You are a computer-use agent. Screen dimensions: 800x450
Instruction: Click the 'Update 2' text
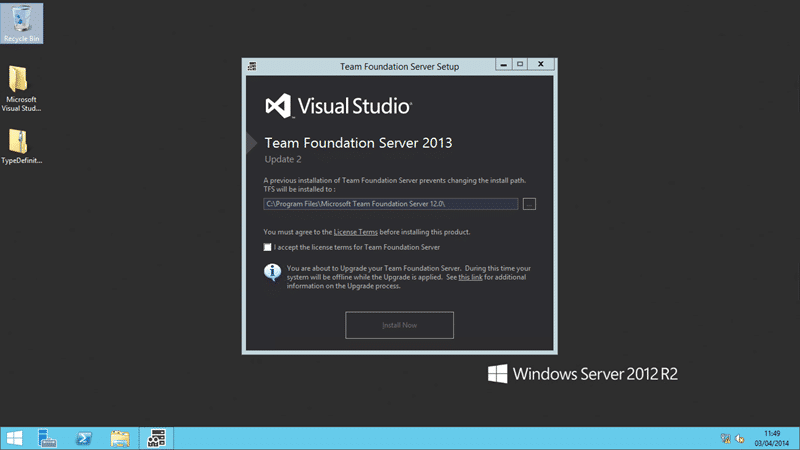(x=283, y=159)
